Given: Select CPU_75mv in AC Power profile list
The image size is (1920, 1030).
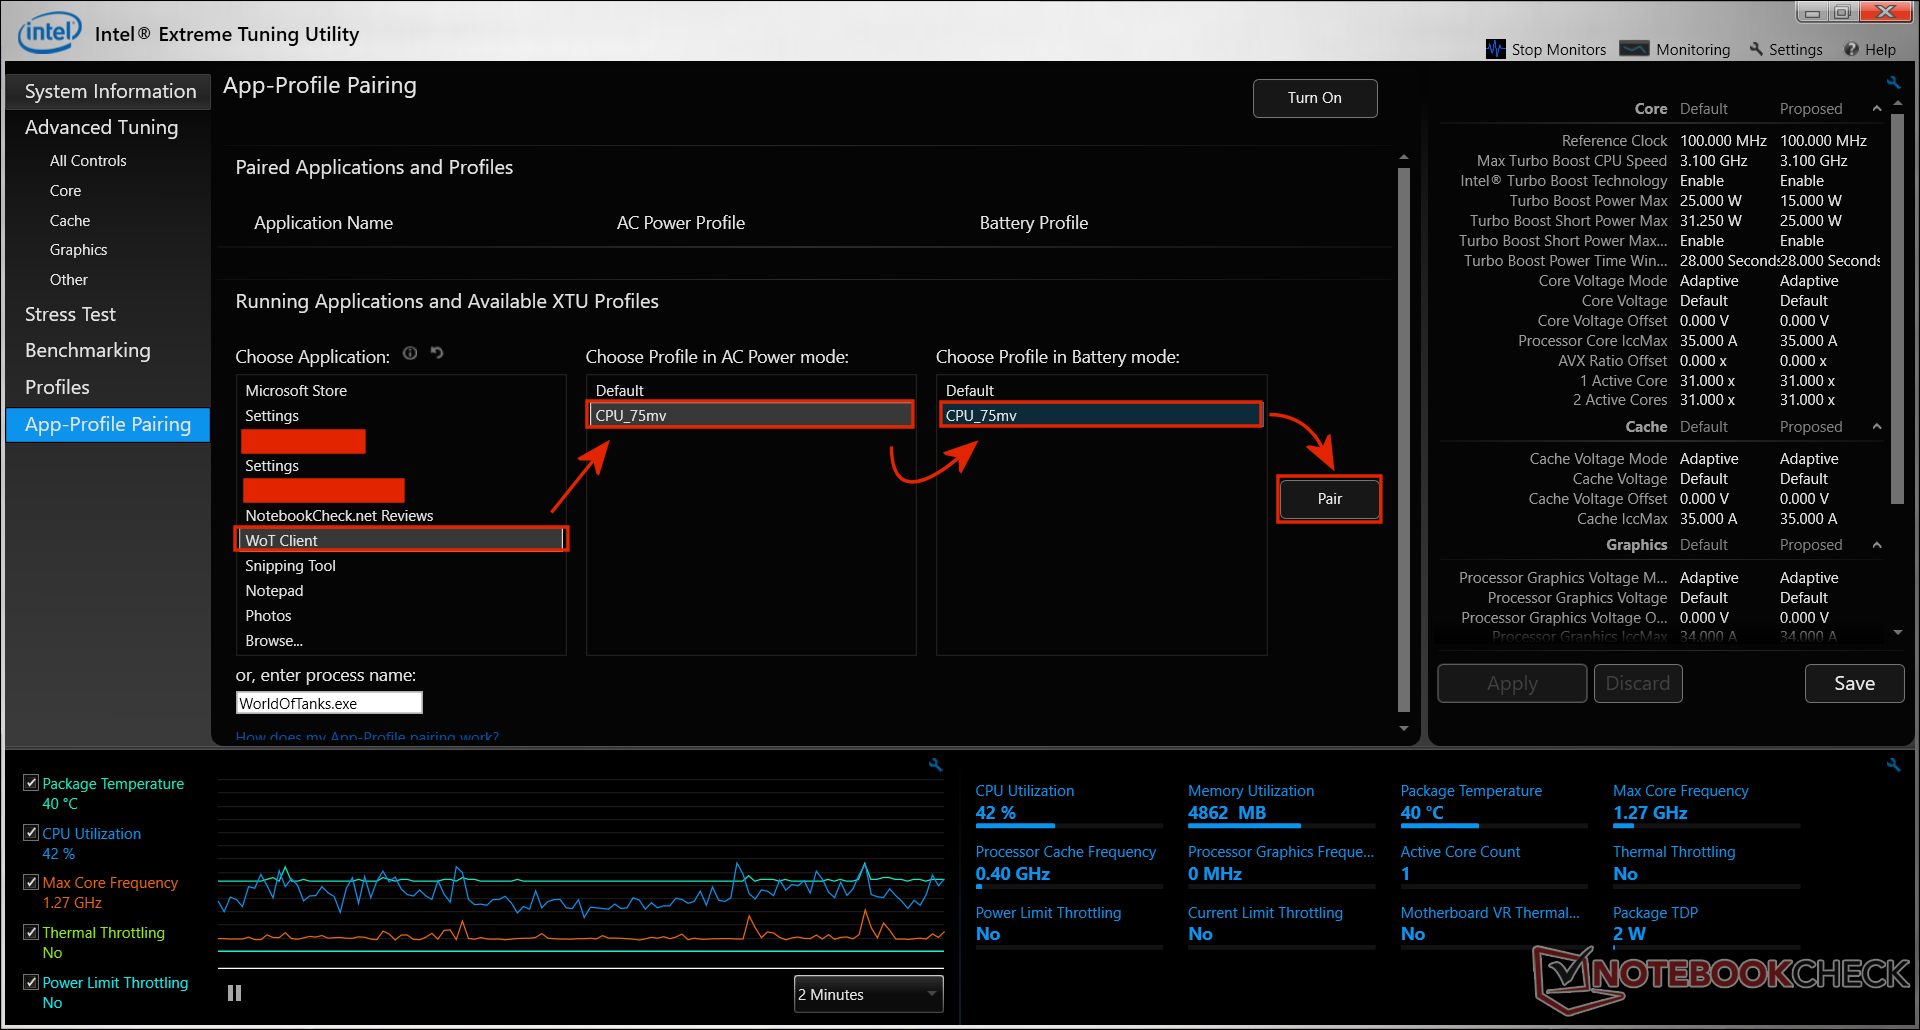Looking at the screenshot, I should click(750, 415).
